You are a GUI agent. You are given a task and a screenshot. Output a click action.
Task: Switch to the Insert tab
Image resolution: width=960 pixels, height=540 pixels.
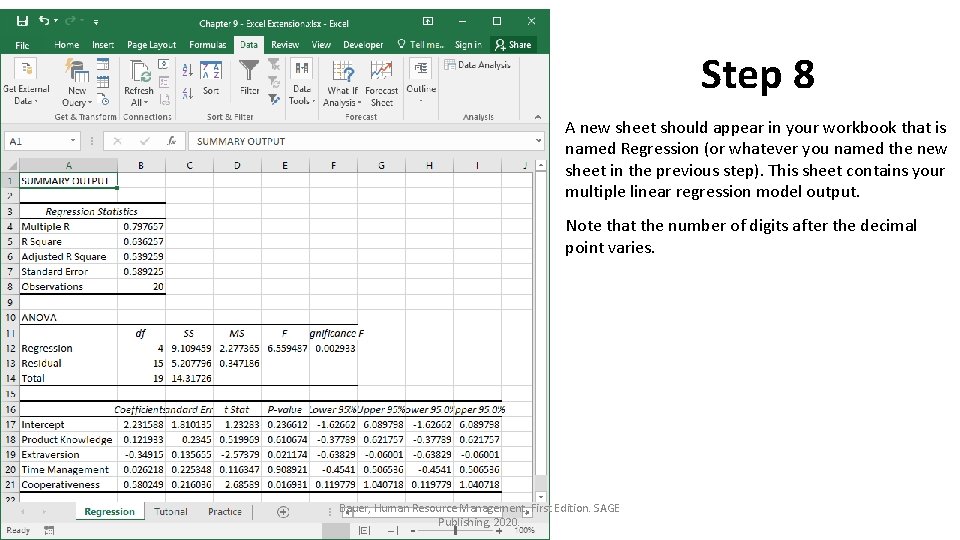pyautogui.click(x=103, y=45)
